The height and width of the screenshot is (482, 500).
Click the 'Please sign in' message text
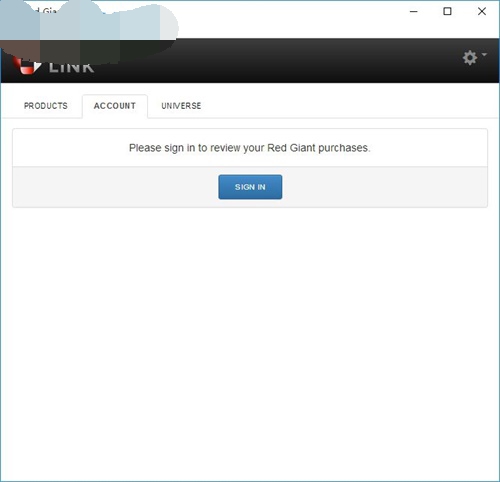250,148
